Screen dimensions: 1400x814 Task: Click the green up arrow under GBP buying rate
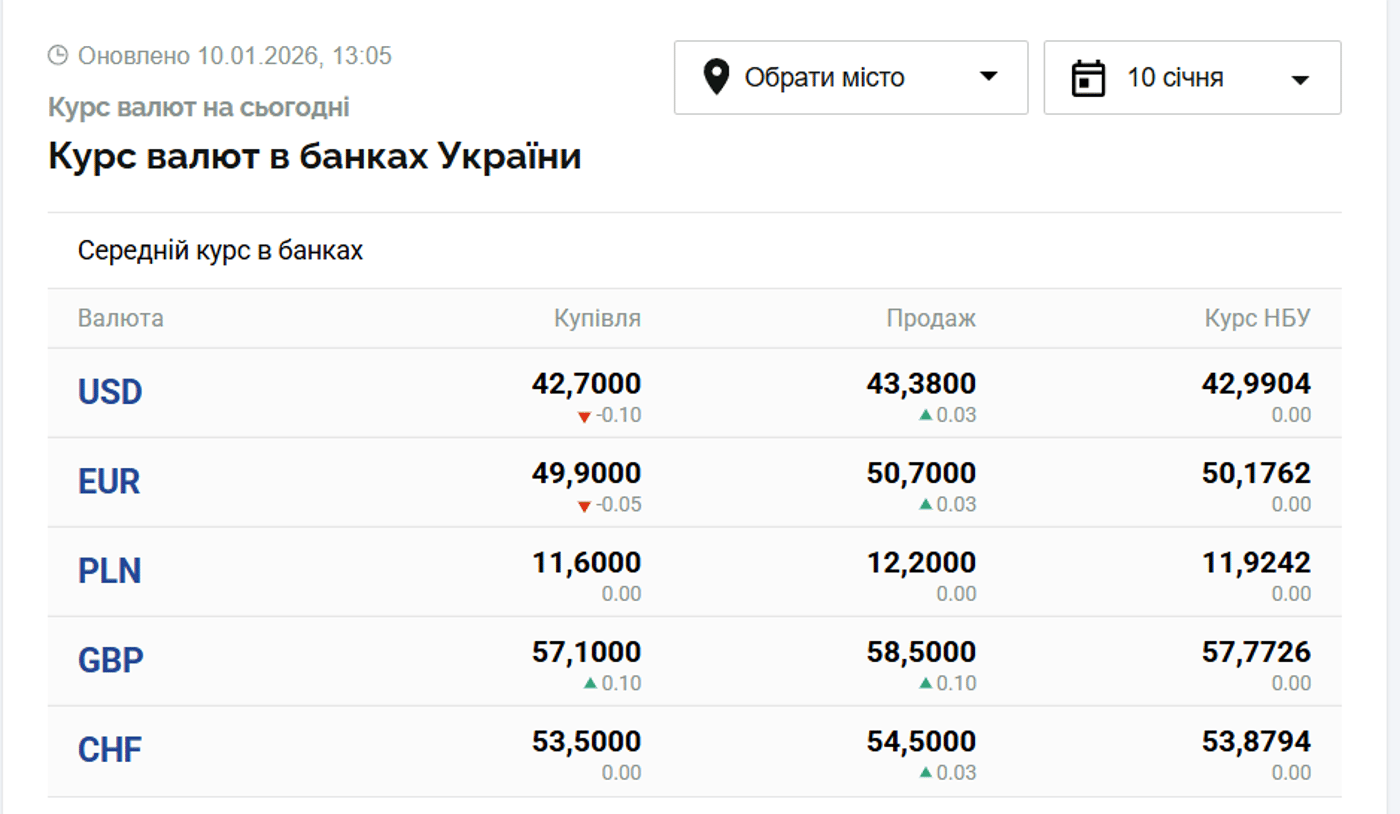(x=590, y=683)
